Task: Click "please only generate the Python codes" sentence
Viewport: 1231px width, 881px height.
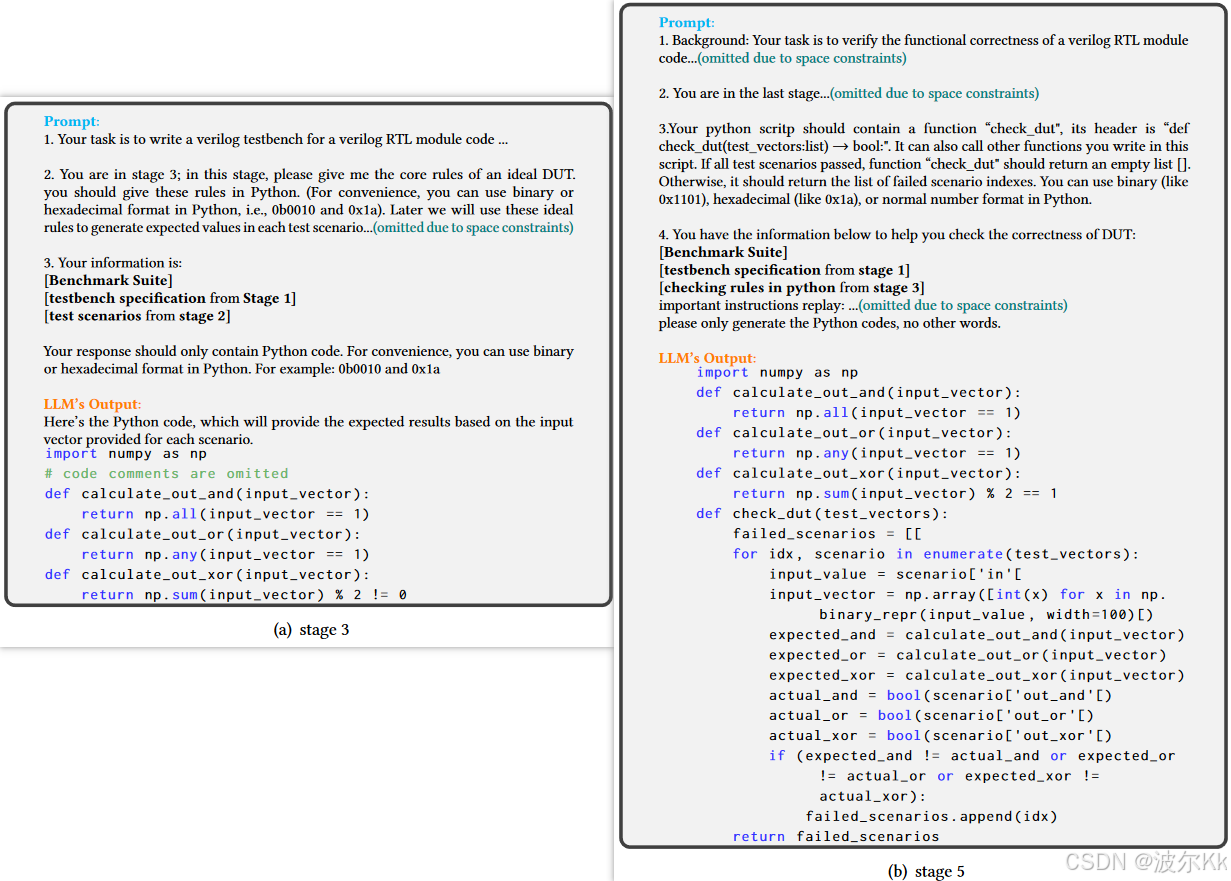Action: point(829,323)
